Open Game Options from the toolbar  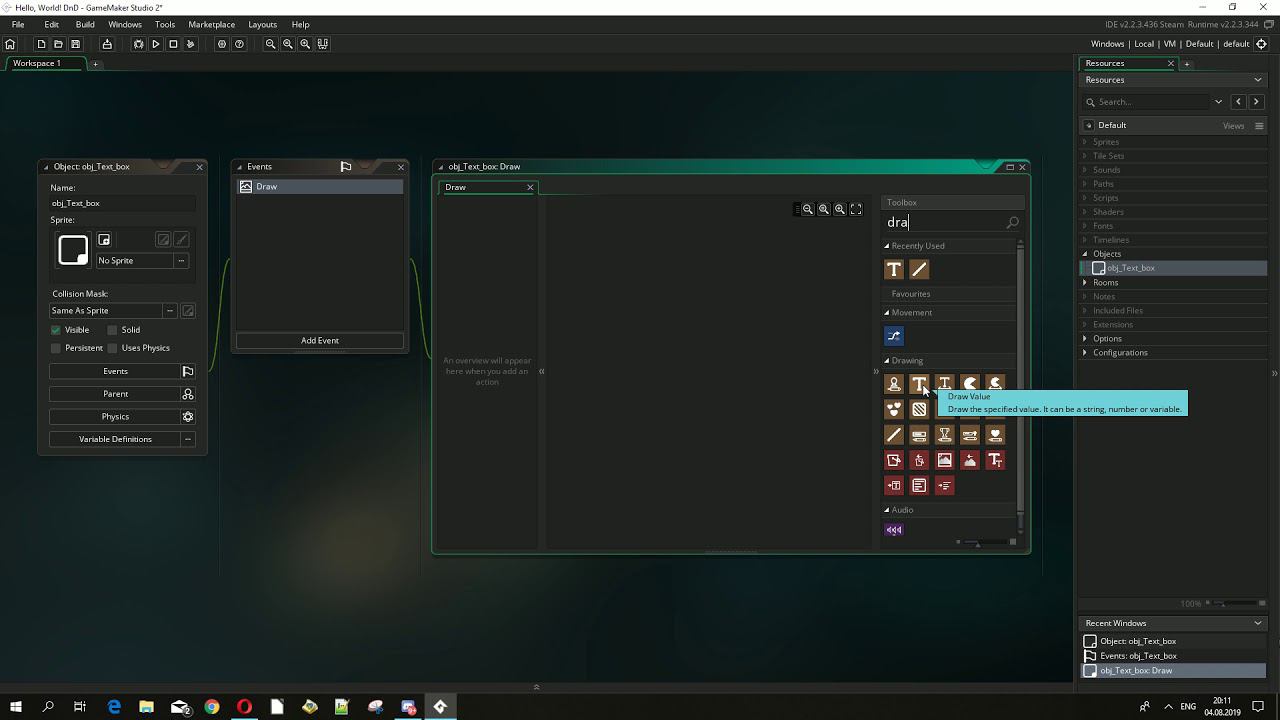(x=222, y=44)
